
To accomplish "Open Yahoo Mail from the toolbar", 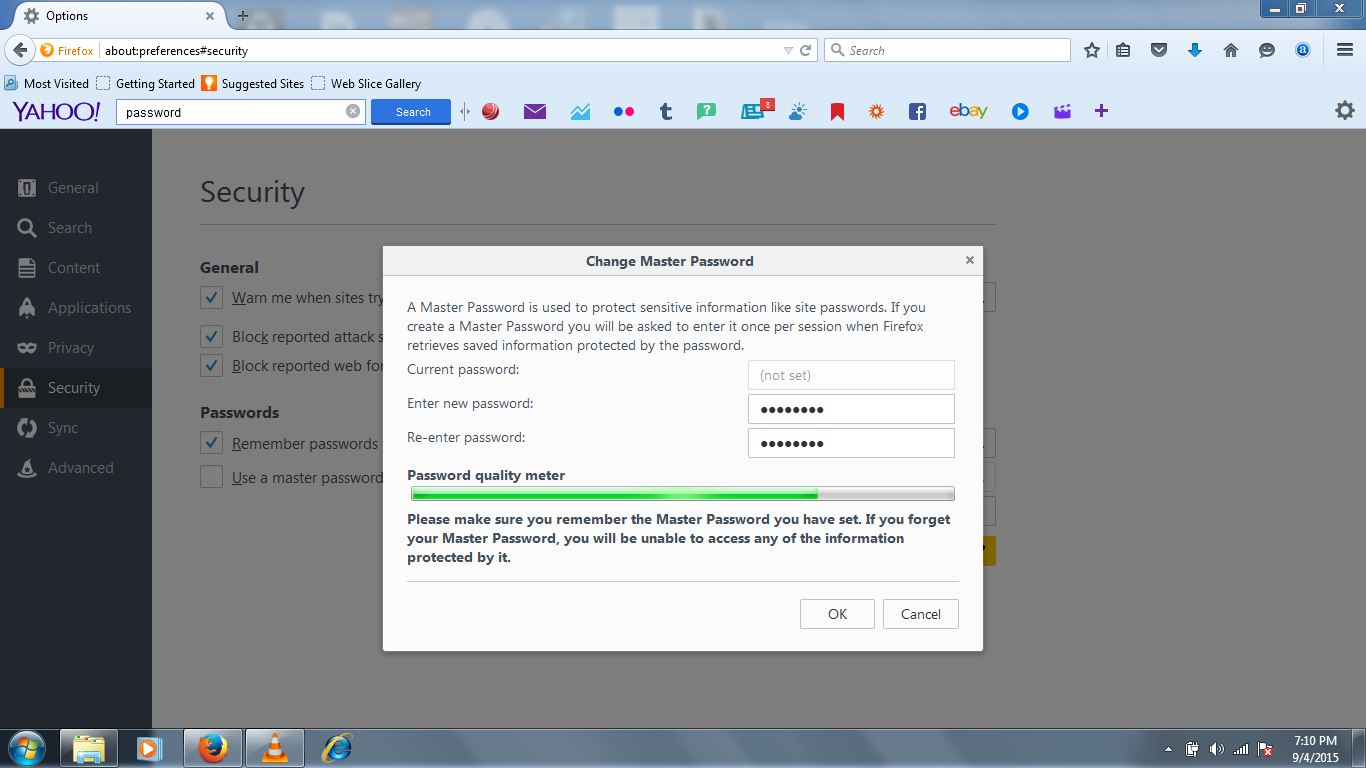I will tap(534, 111).
